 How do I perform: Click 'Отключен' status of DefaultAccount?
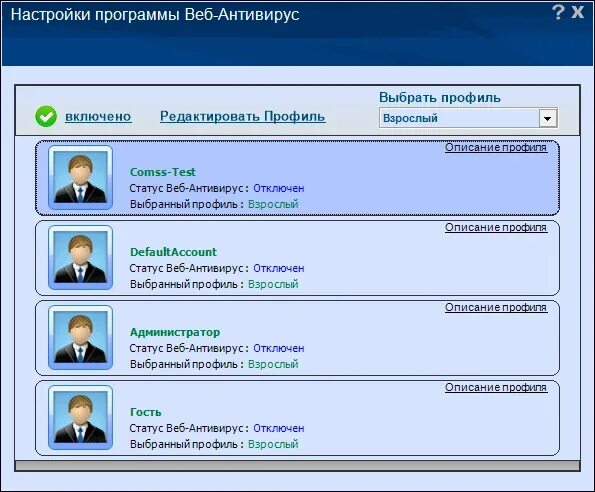[x=279, y=268]
